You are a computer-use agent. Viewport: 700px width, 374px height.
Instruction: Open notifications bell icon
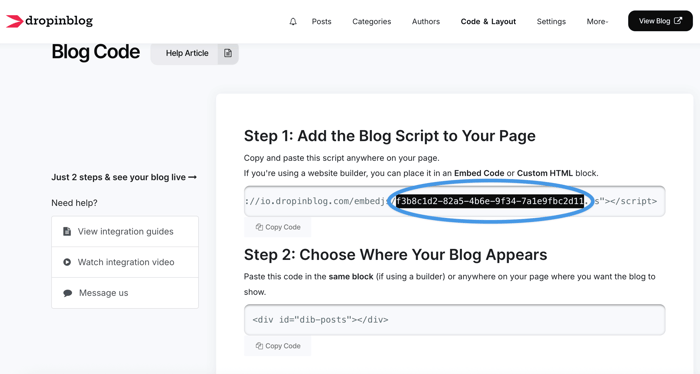(x=293, y=21)
